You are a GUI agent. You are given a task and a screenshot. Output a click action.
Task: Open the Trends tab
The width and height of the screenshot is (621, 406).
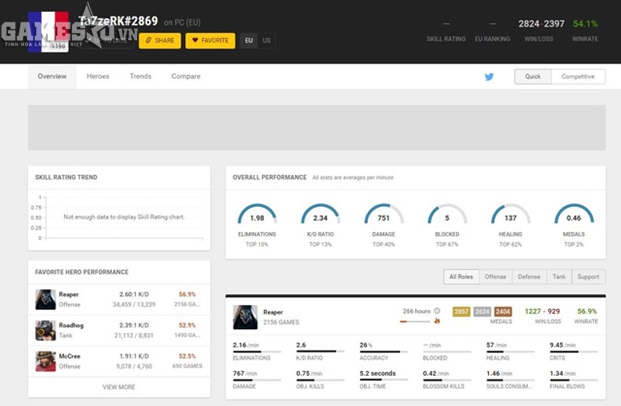[x=140, y=77]
